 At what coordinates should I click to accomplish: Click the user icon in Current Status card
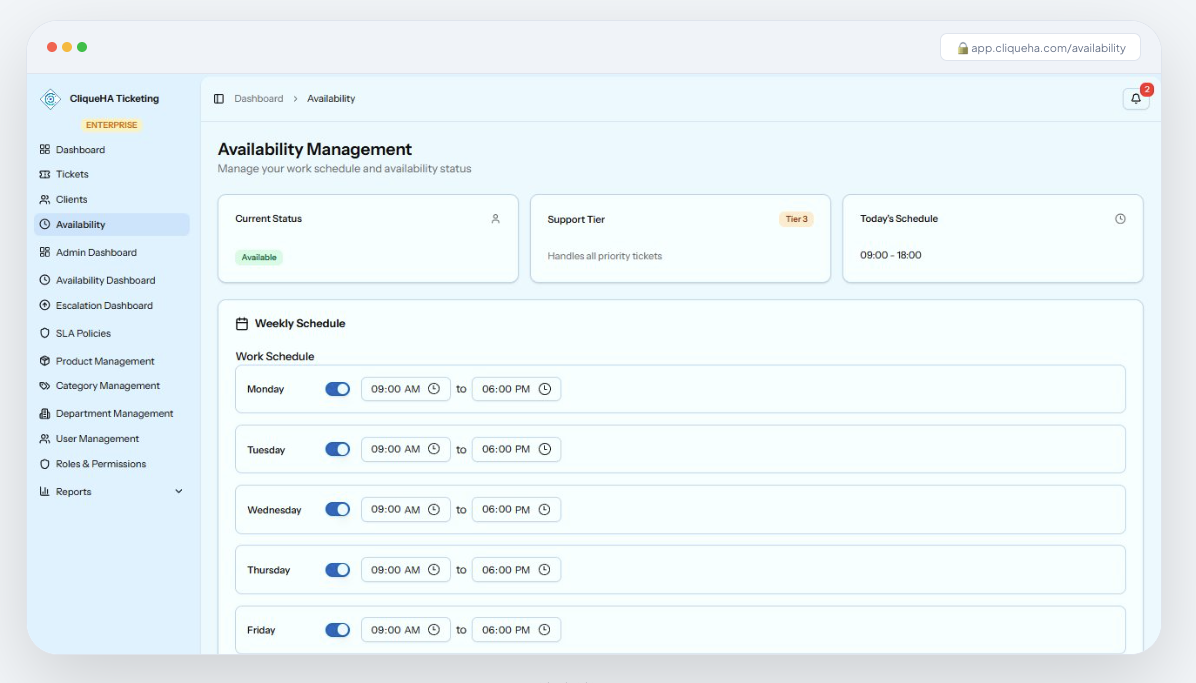click(495, 219)
